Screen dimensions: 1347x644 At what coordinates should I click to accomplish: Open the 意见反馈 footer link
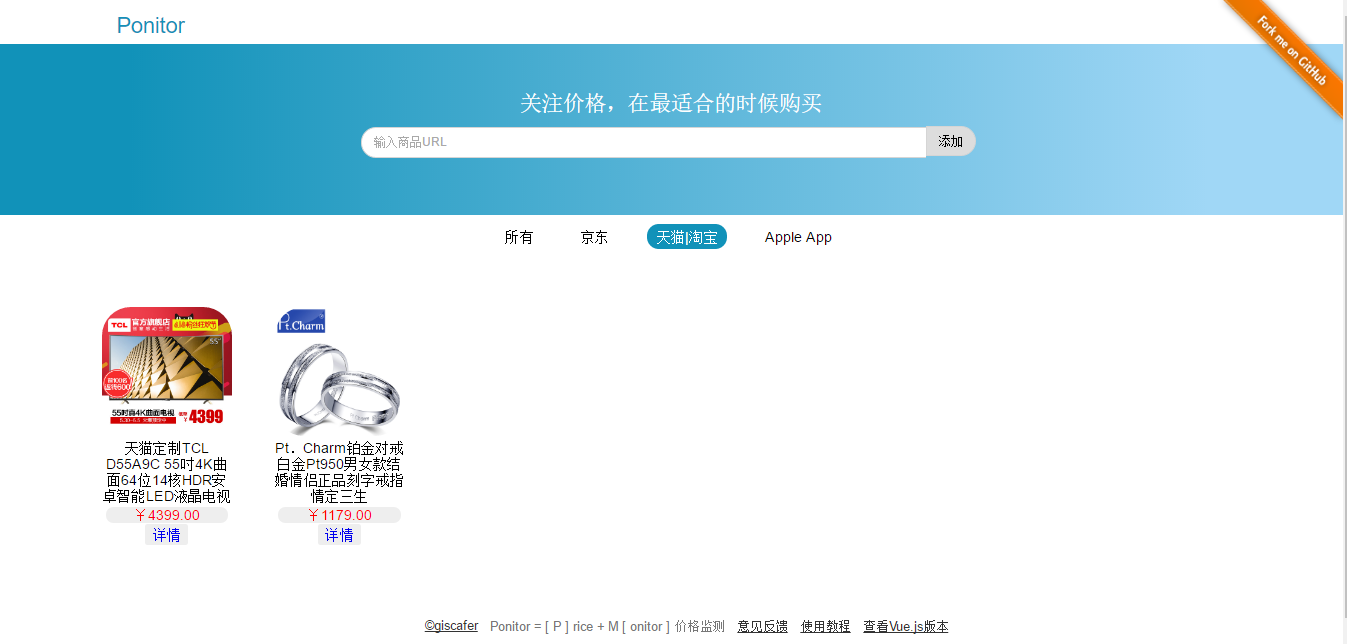point(762,626)
